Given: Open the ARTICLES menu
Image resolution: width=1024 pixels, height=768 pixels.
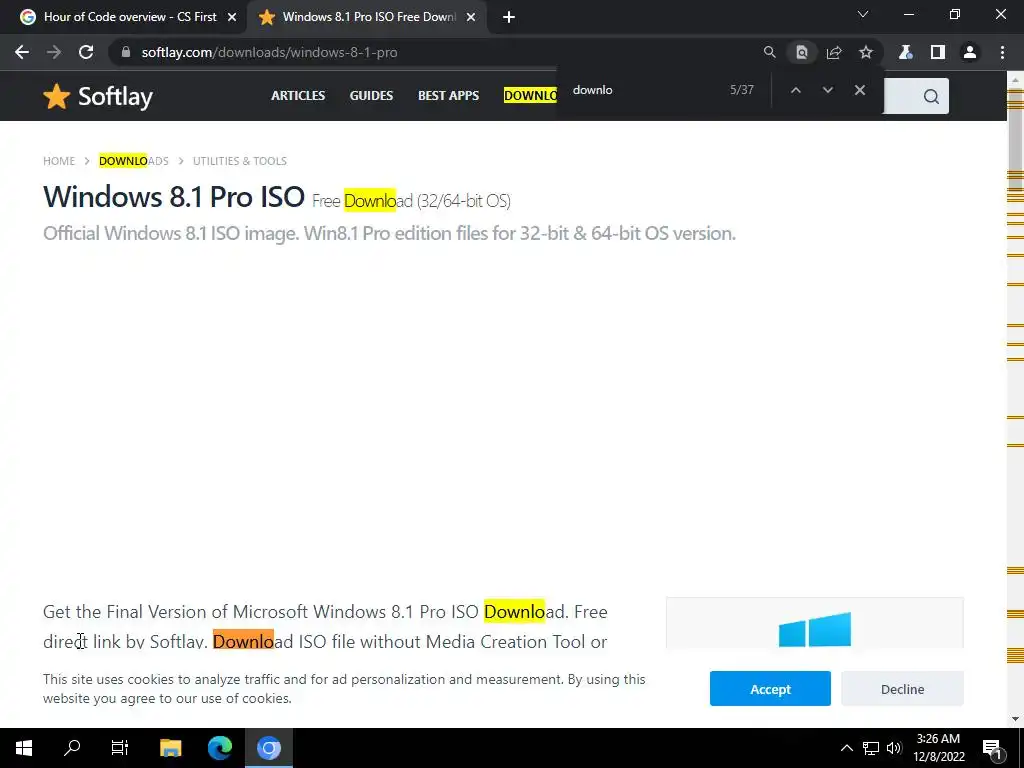Looking at the screenshot, I should click(x=298, y=95).
